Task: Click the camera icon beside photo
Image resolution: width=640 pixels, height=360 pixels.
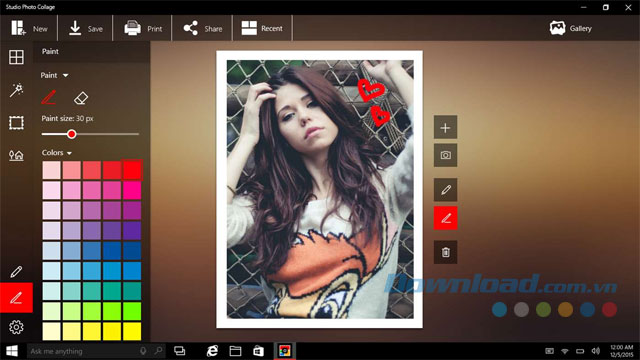Action: click(x=445, y=155)
